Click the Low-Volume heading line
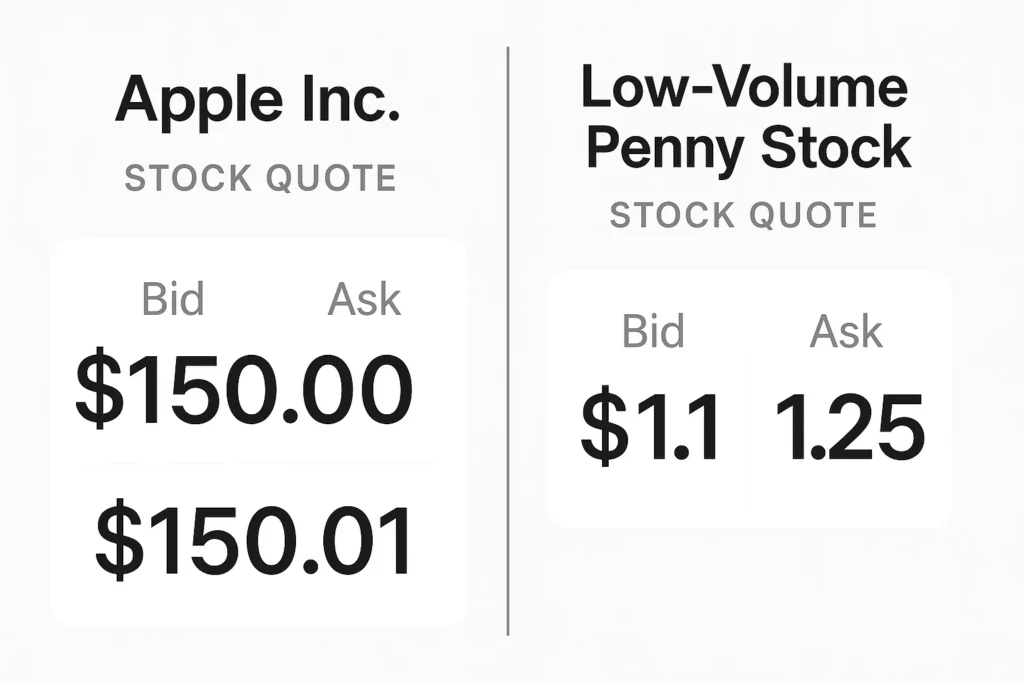Image resolution: width=1024 pixels, height=683 pixels. tap(744, 88)
